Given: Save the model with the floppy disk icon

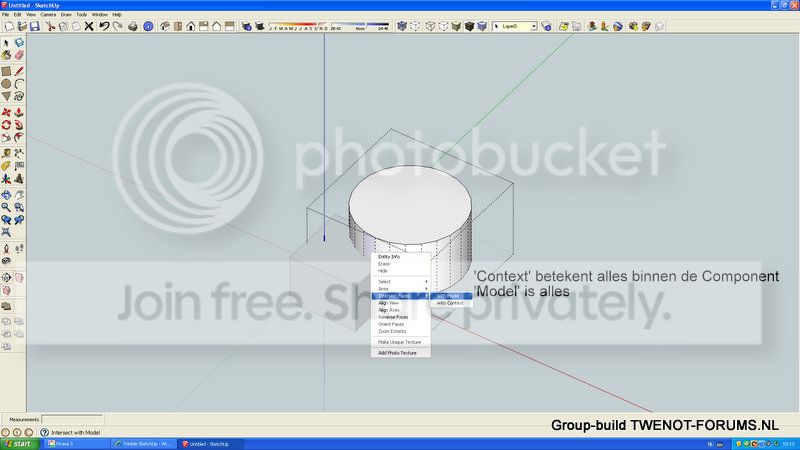Looking at the screenshot, I should click(x=35, y=26).
